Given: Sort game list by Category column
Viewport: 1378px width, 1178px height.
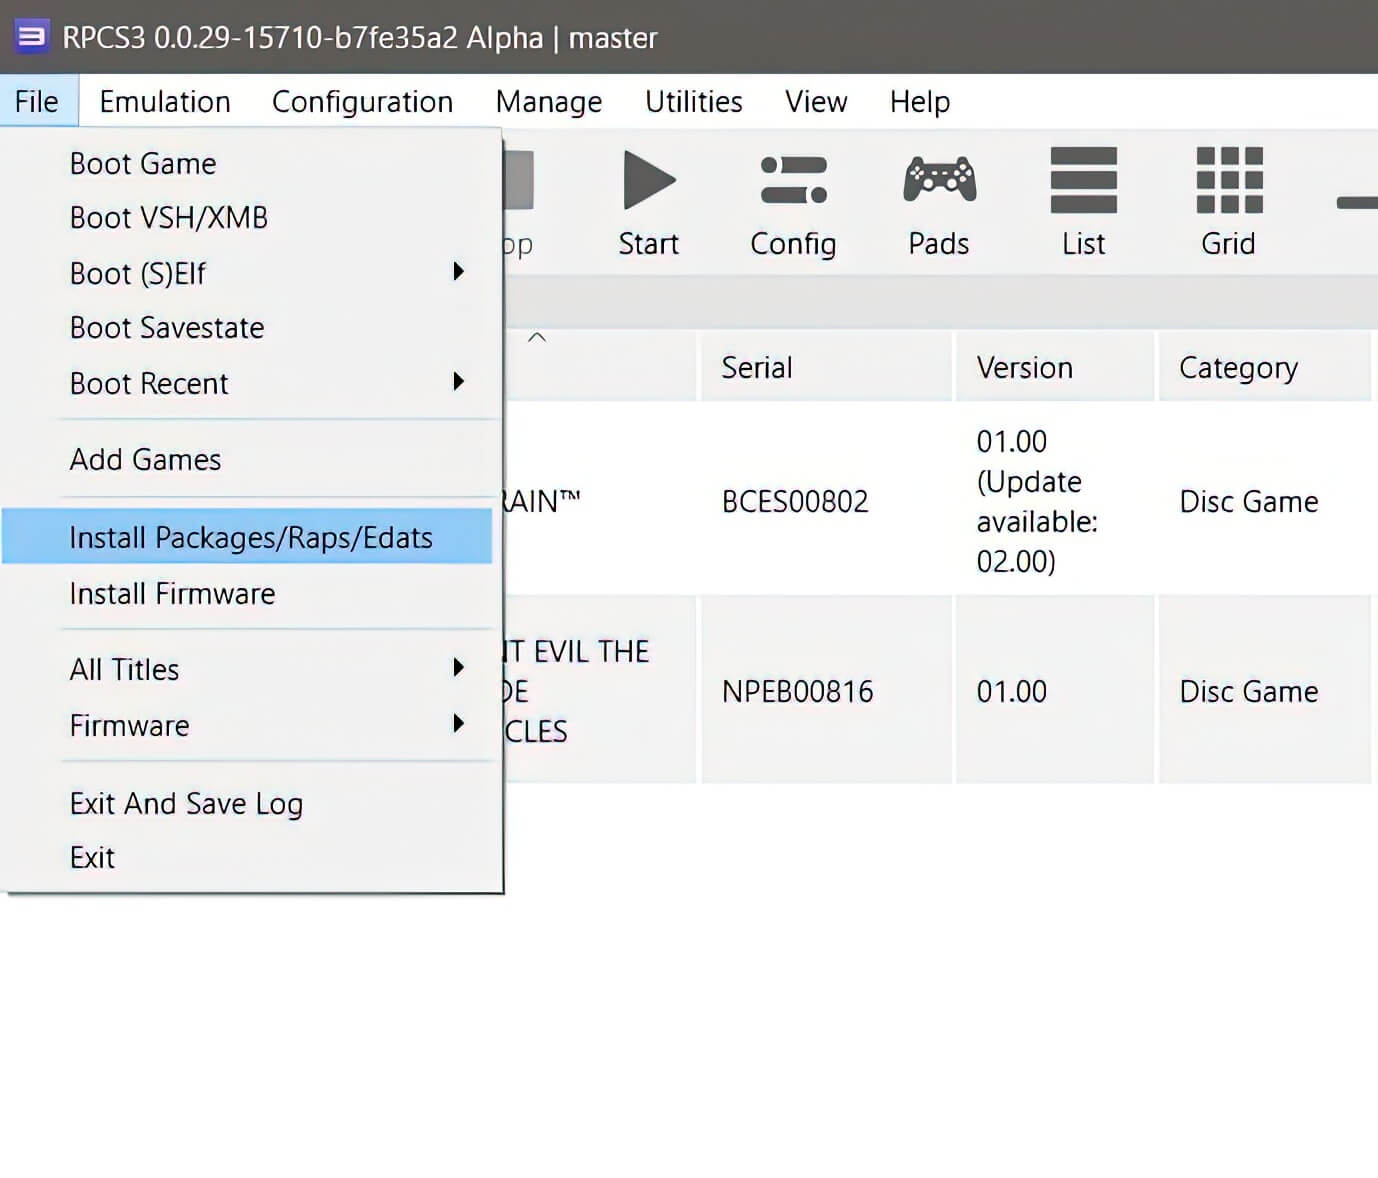Looking at the screenshot, I should [1238, 368].
